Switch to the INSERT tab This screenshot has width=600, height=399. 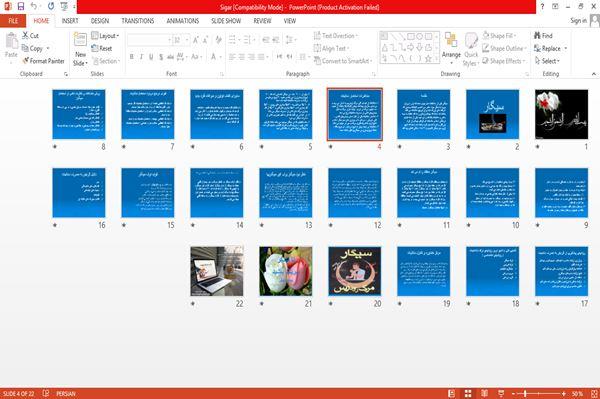point(70,21)
